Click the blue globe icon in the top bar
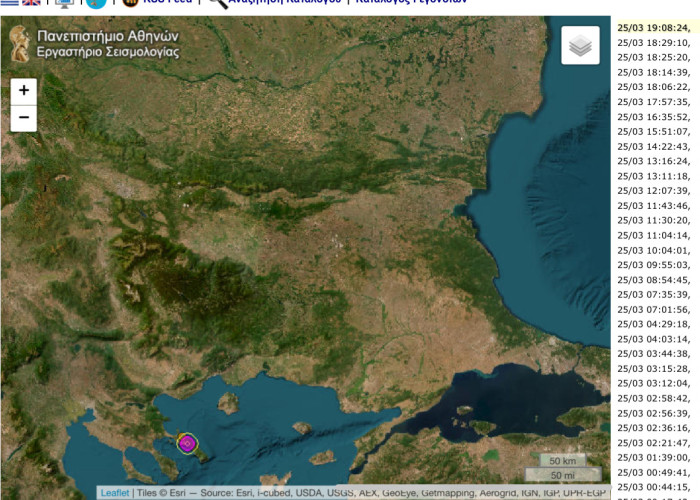Screen dimensions: 700x500 (x=96, y=3)
